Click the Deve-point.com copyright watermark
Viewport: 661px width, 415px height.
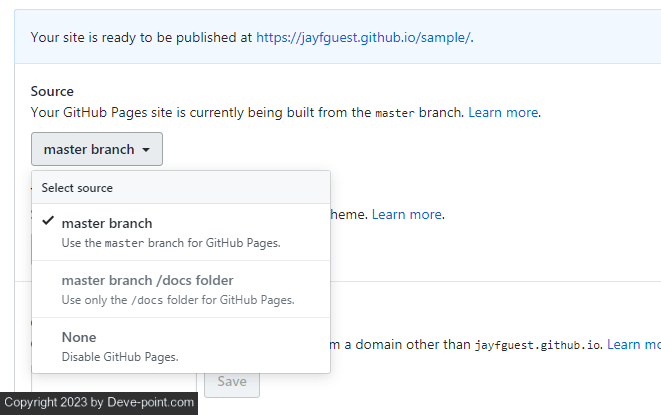98,402
